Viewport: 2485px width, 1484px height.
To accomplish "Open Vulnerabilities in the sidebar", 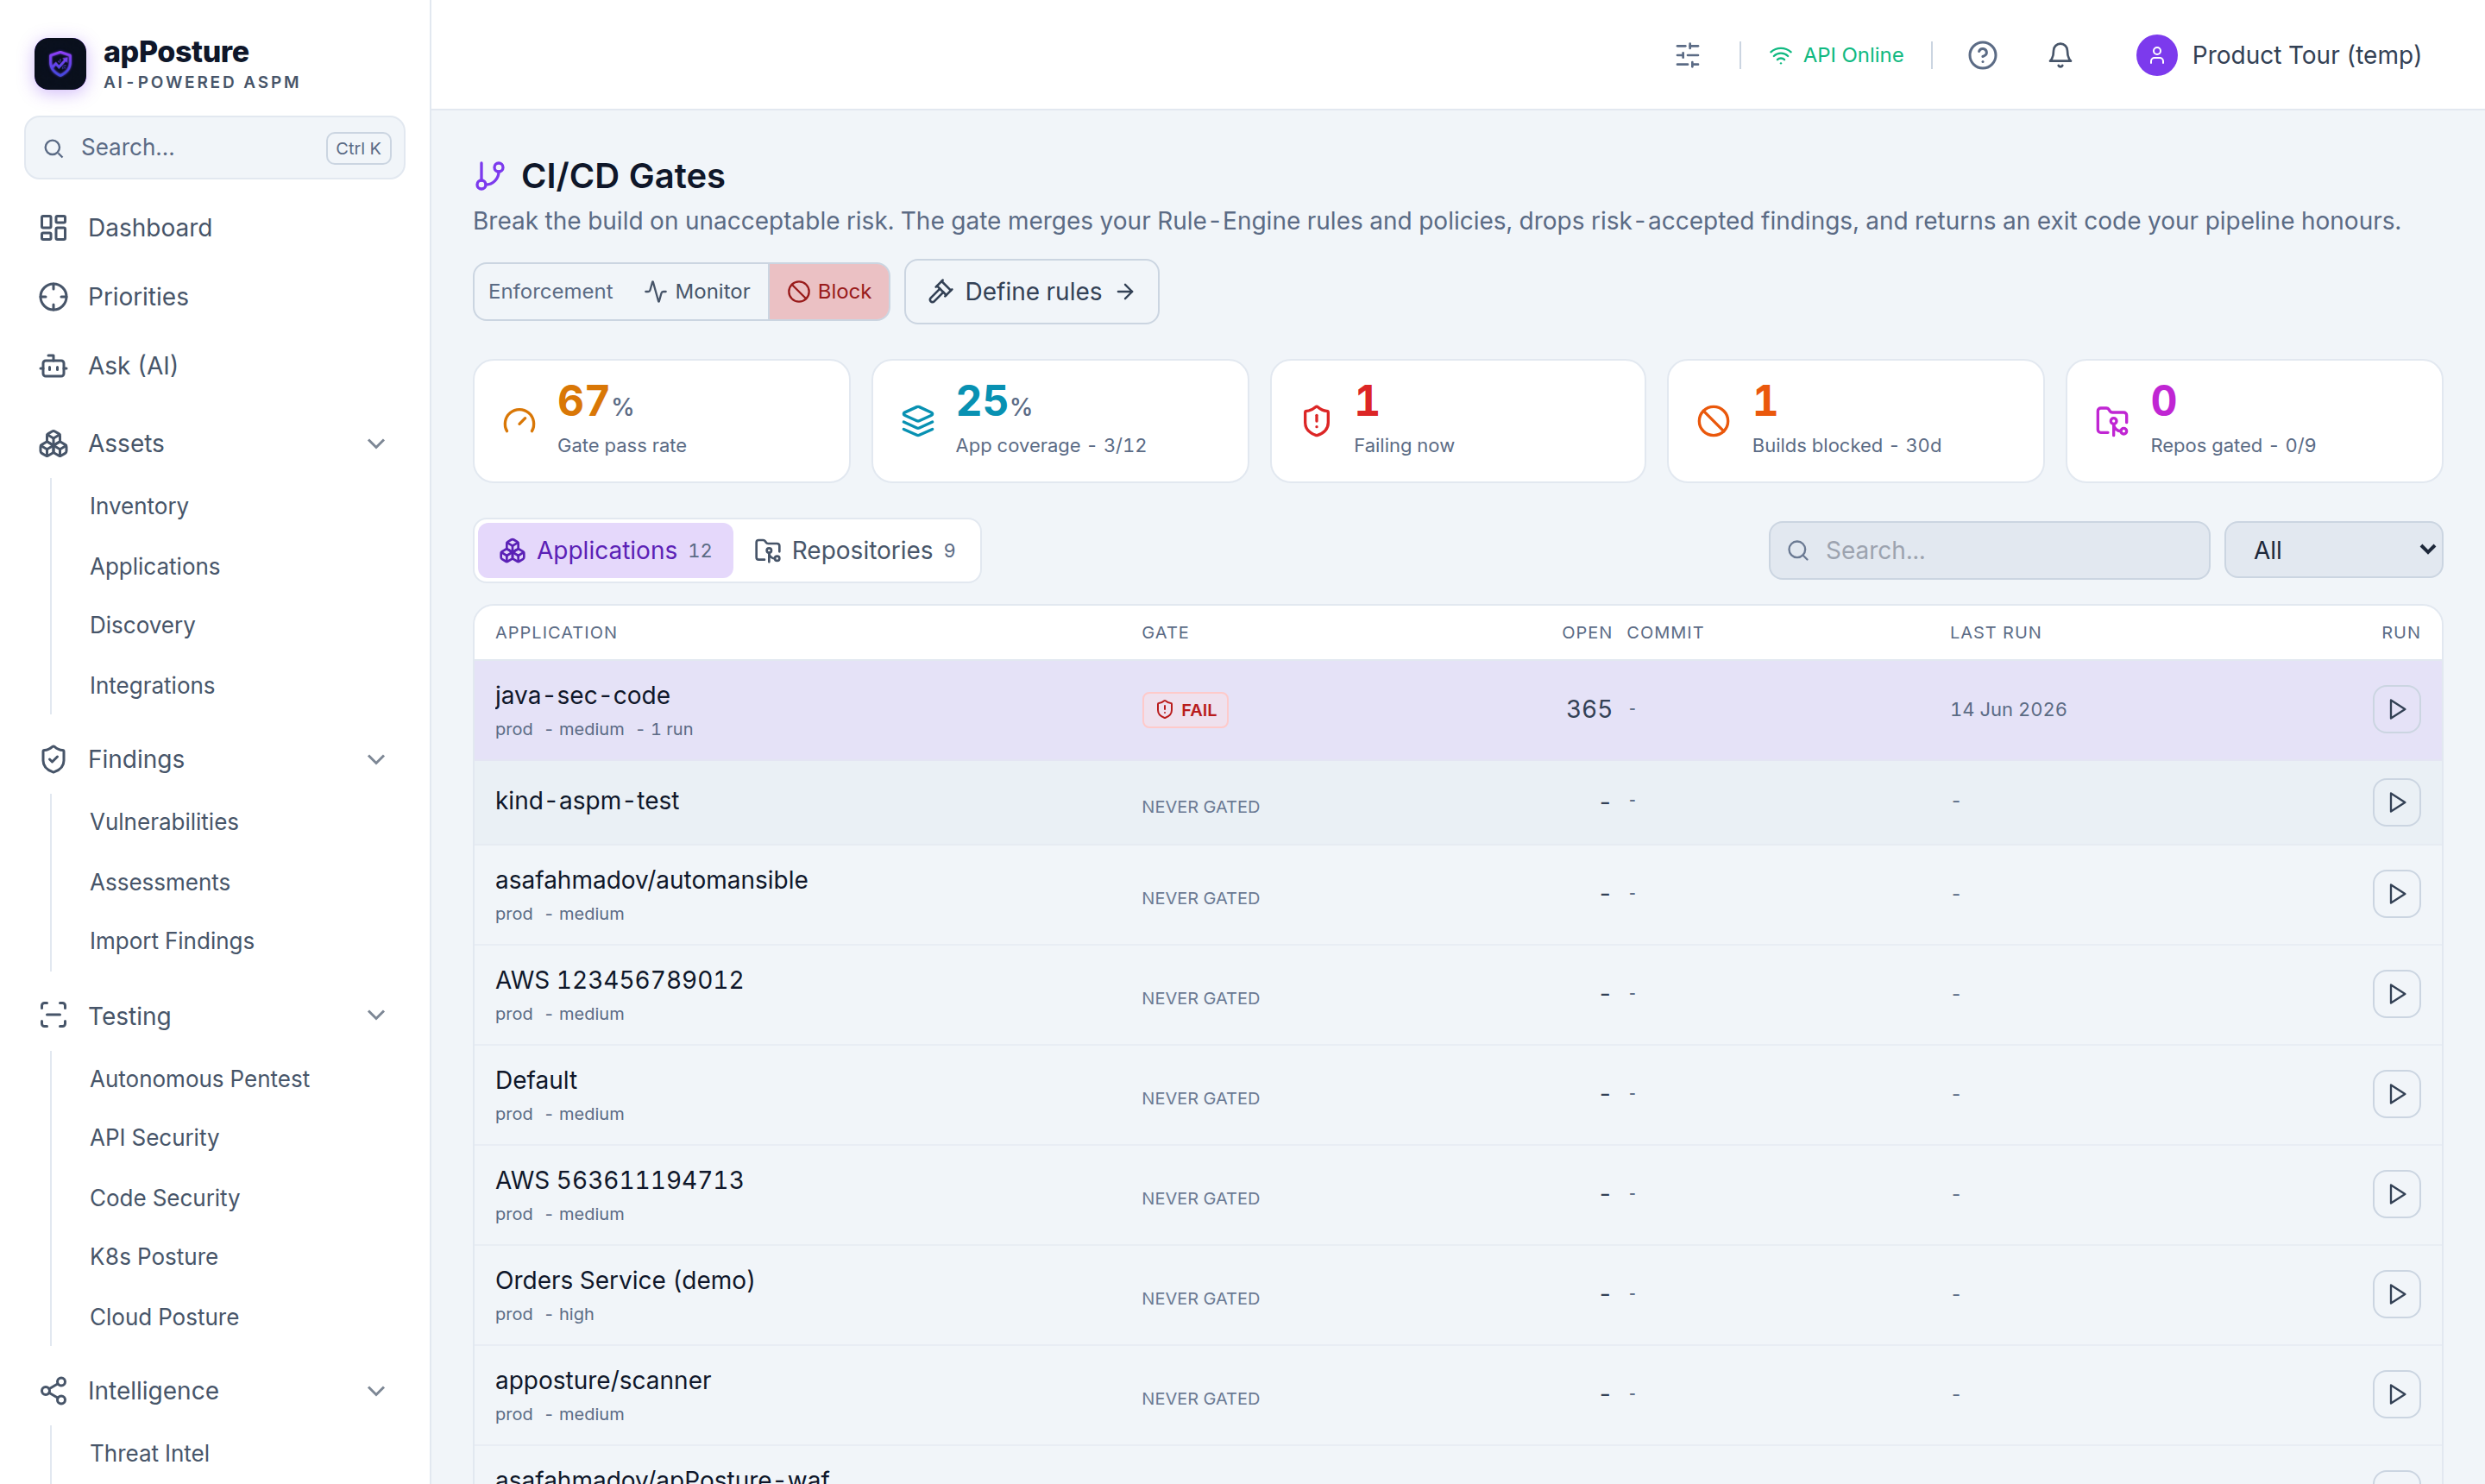I will pos(164,821).
